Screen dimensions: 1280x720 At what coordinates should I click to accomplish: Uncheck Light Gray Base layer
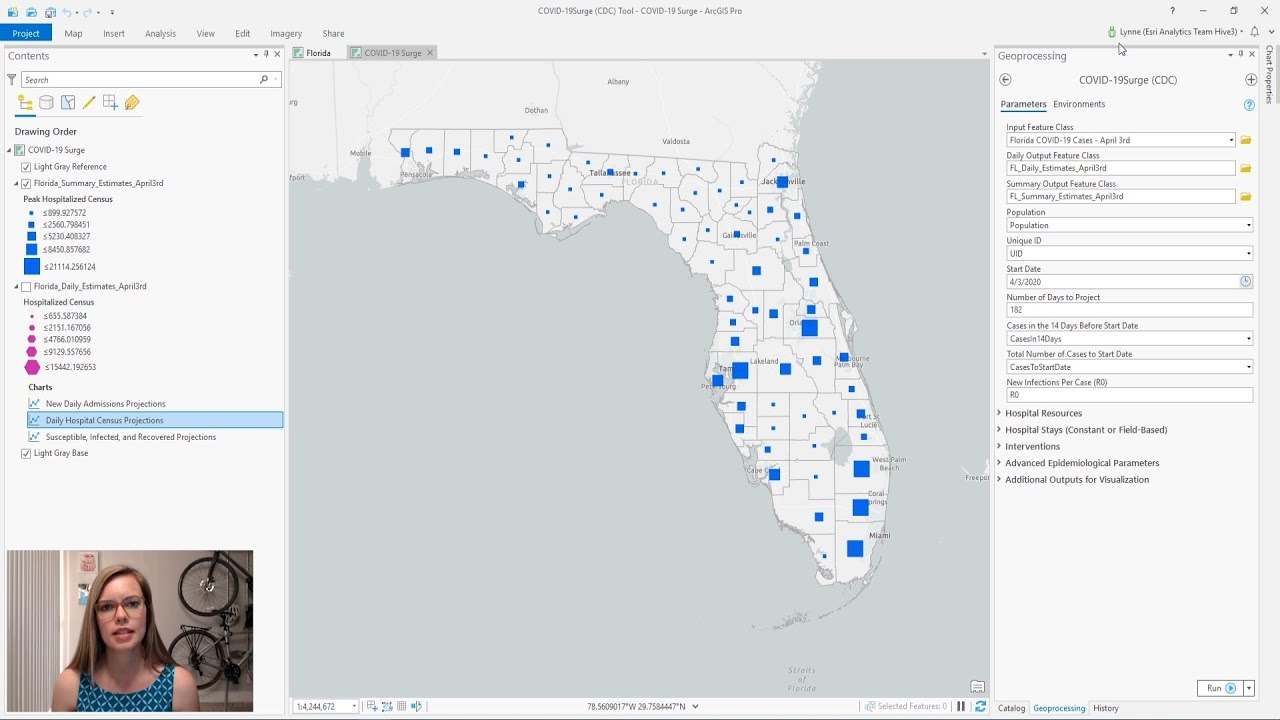[26, 453]
